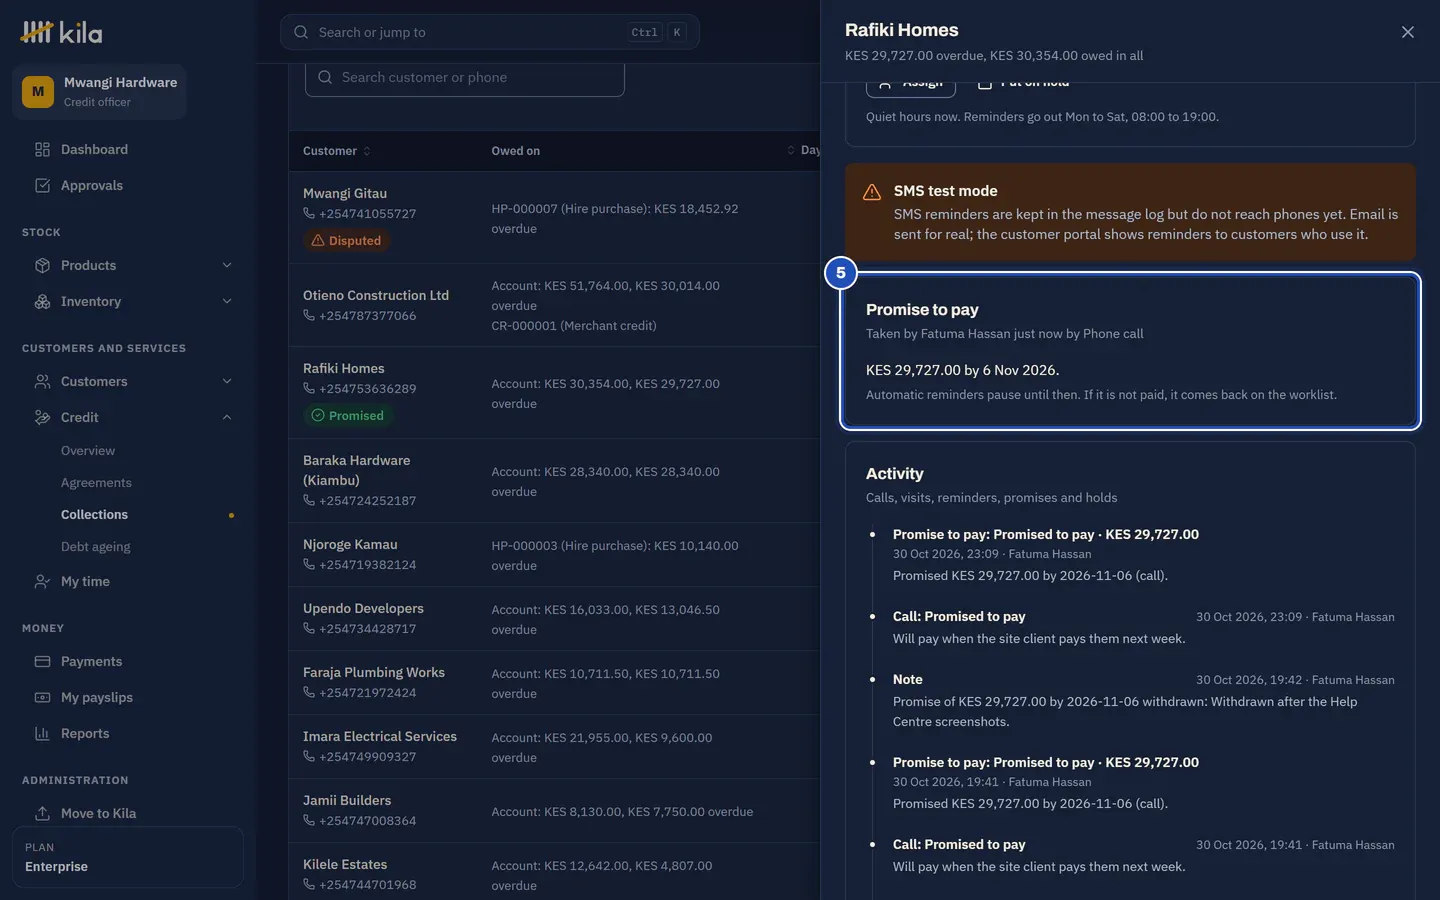1440x900 pixels.
Task: Open the Credit Overview page
Action: 88,450
